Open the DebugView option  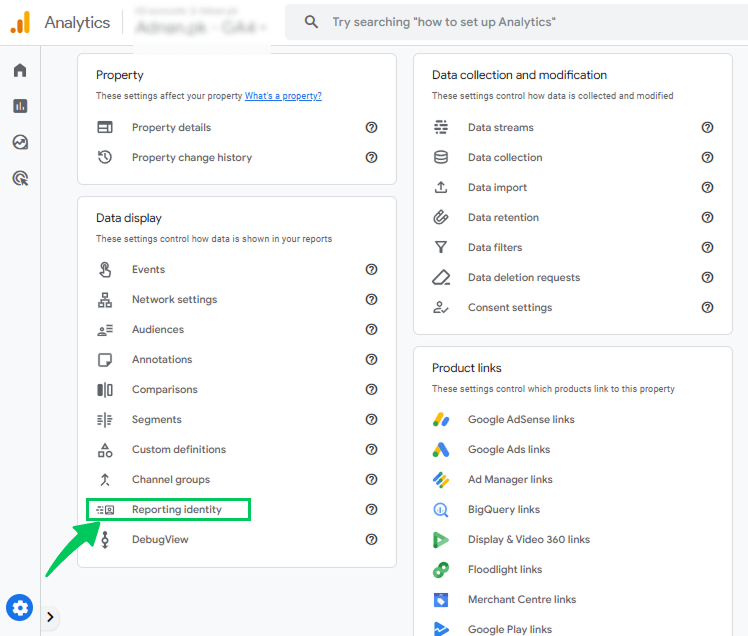point(160,539)
